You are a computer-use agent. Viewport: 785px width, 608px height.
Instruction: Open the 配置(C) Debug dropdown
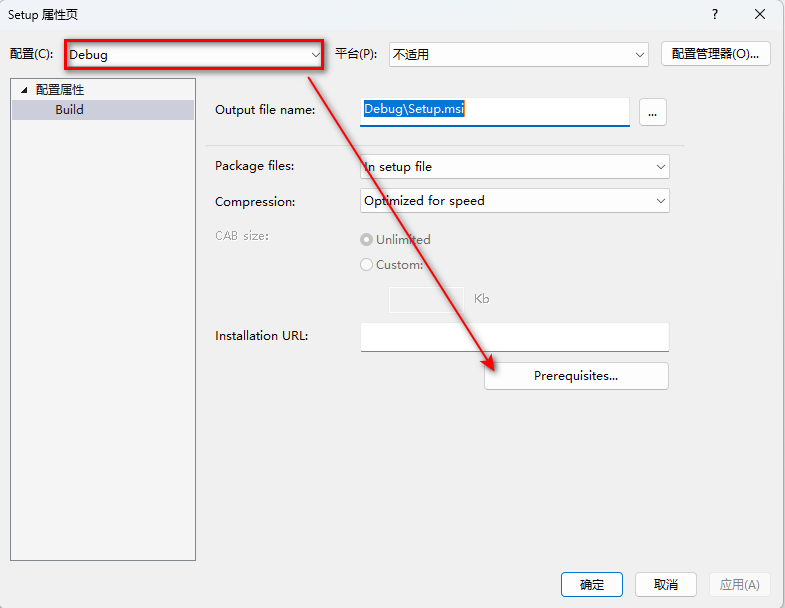pos(194,55)
